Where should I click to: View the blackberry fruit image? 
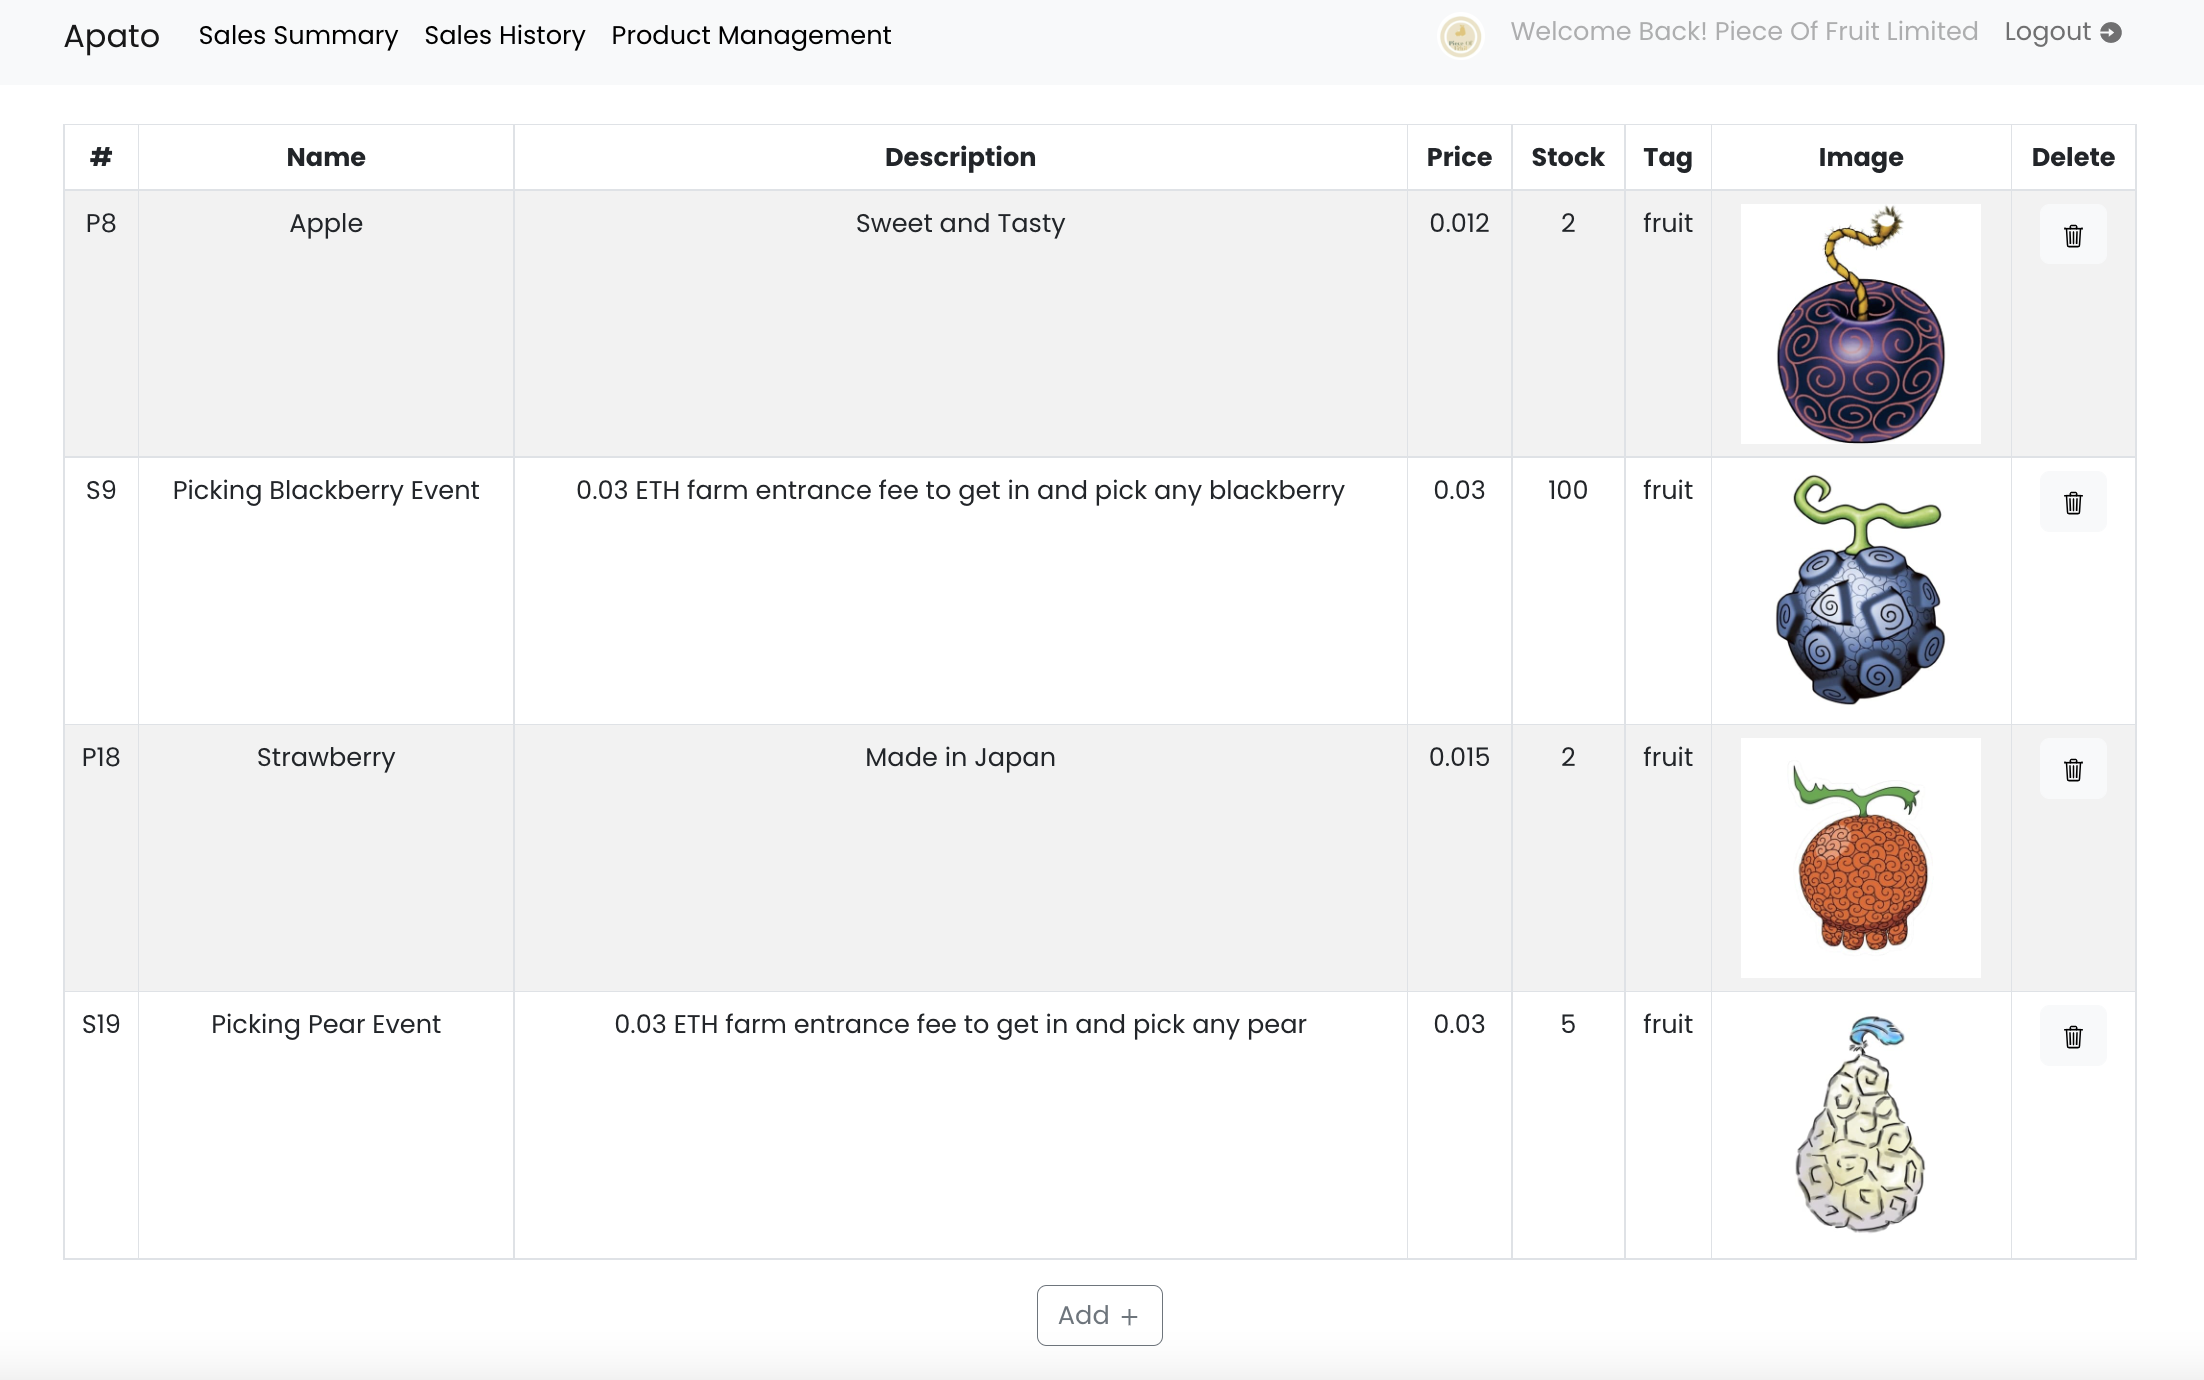point(1860,592)
